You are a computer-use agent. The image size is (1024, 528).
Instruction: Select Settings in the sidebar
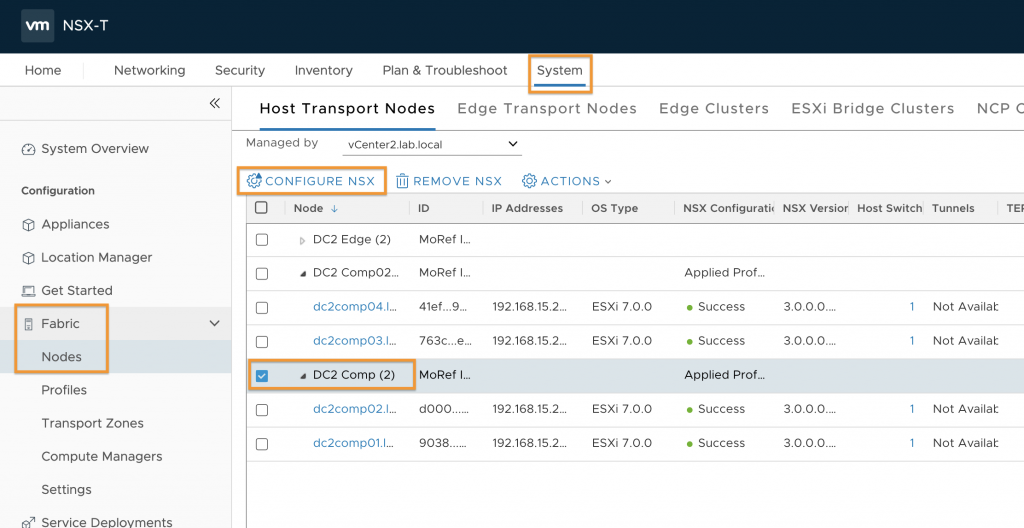click(67, 490)
